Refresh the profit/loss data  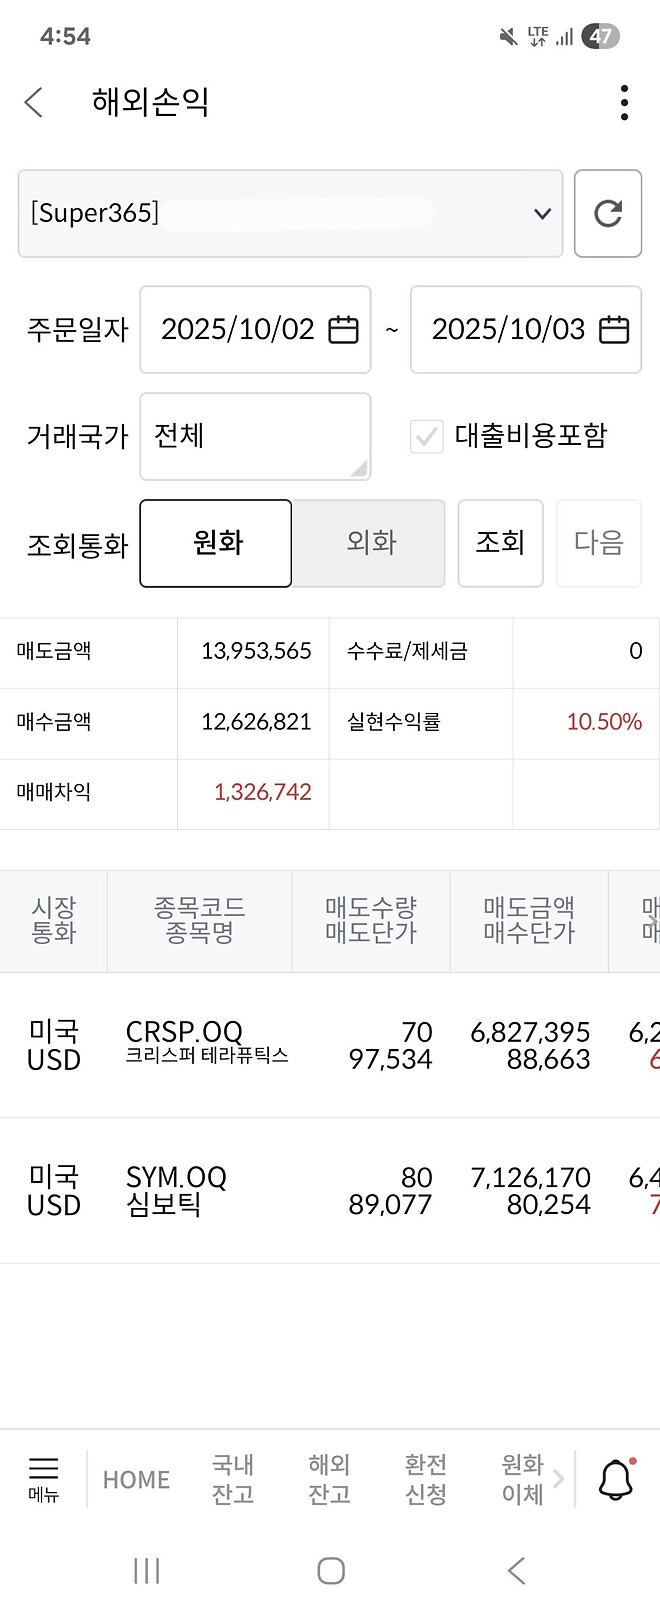(x=608, y=213)
